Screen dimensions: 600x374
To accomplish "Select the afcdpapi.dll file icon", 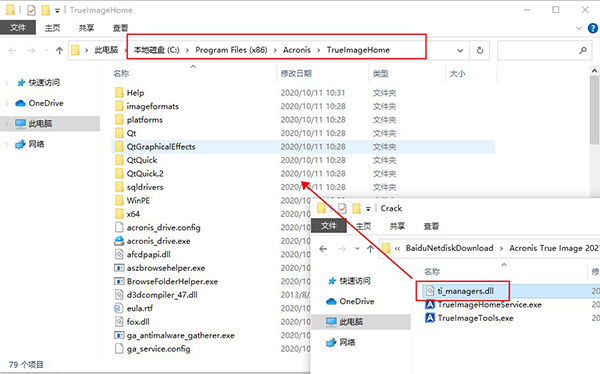I will (x=119, y=254).
